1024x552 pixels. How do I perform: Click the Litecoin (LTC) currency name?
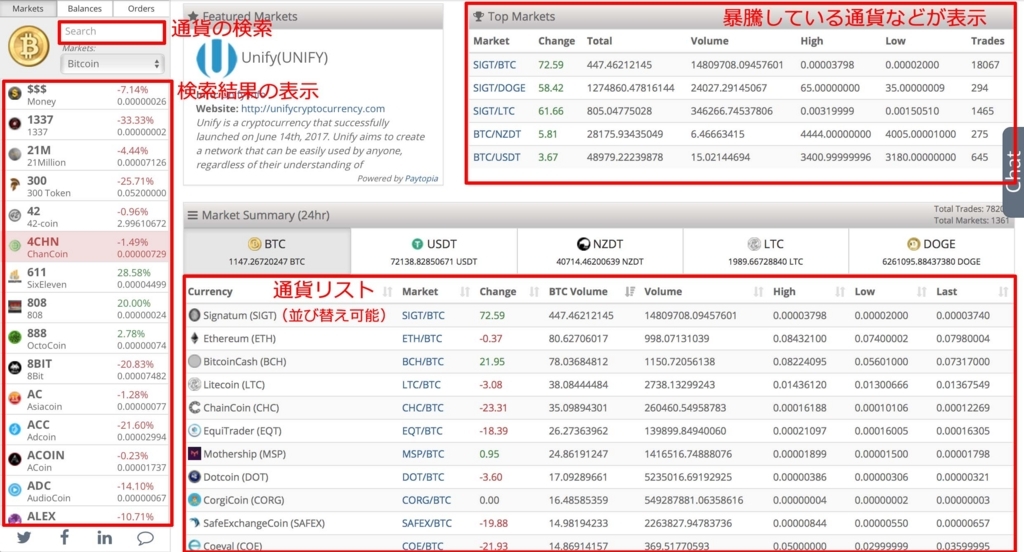coord(234,384)
